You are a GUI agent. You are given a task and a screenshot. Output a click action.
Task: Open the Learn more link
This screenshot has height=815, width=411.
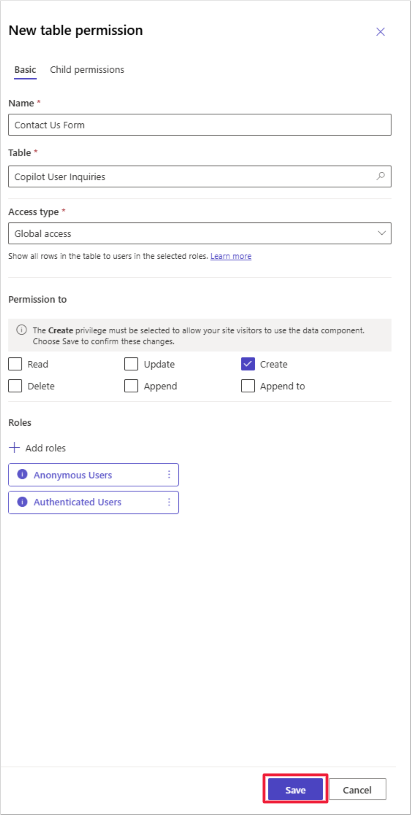point(231,256)
